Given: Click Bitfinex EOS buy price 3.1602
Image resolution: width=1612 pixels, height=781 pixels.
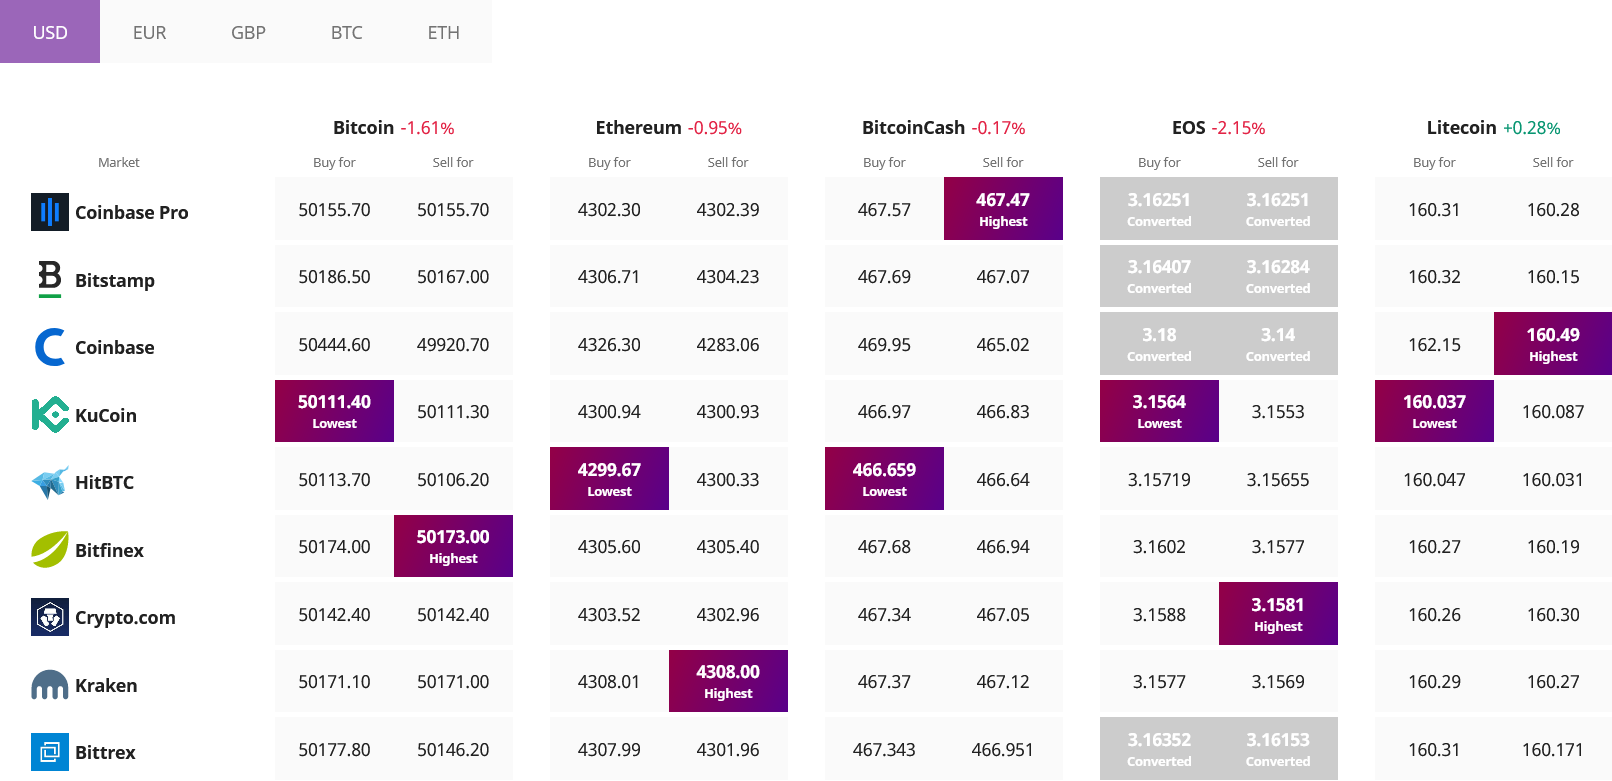Looking at the screenshot, I should [1159, 547].
